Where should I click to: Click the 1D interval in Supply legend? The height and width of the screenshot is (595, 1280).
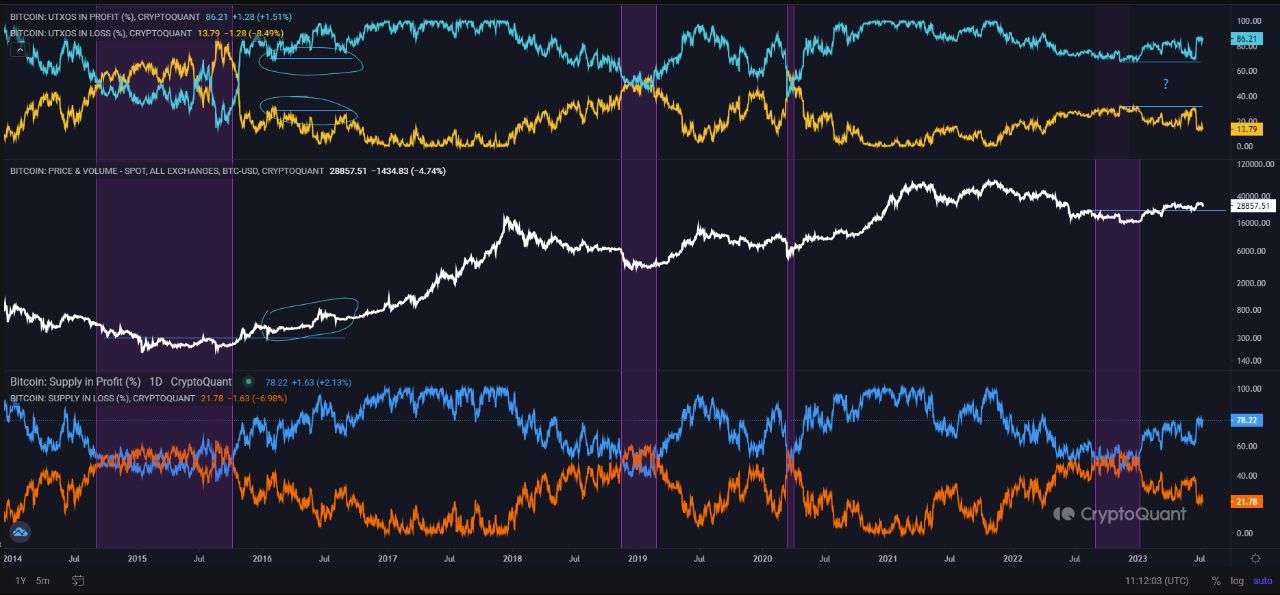click(157, 382)
